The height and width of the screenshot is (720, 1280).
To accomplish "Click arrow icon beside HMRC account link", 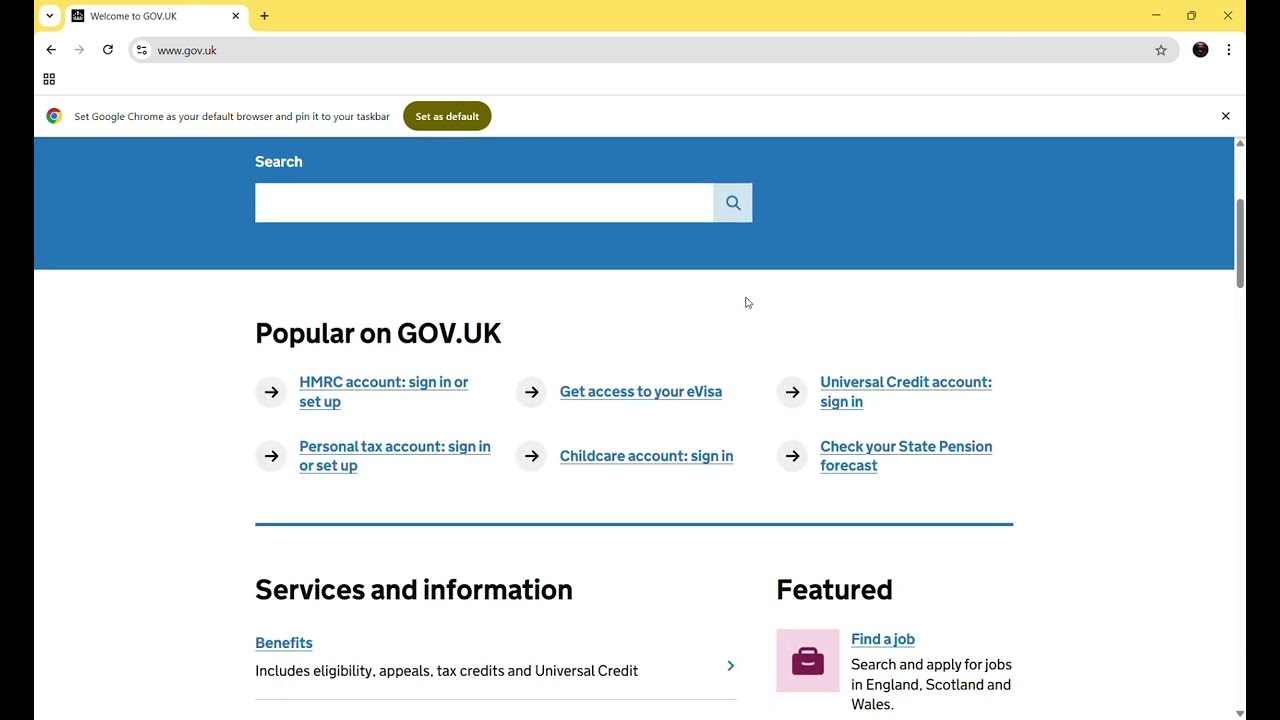I will (x=271, y=392).
